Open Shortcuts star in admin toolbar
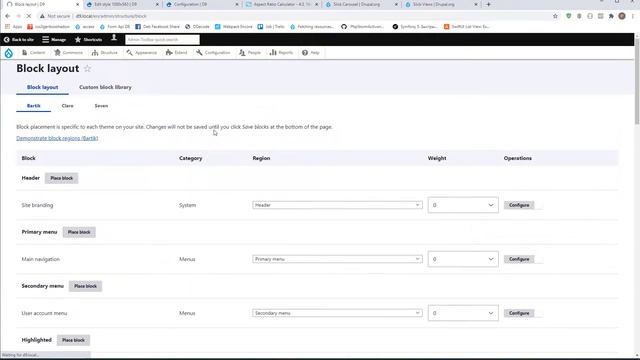 coord(89,40)
